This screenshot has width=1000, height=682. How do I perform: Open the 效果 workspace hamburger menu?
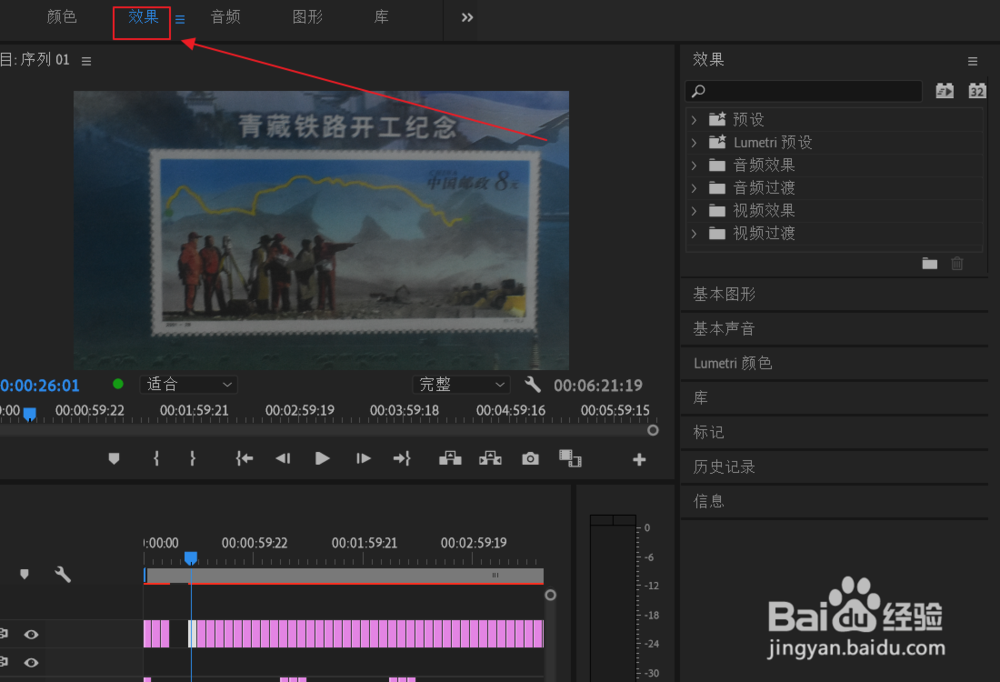tap(180, 20)
